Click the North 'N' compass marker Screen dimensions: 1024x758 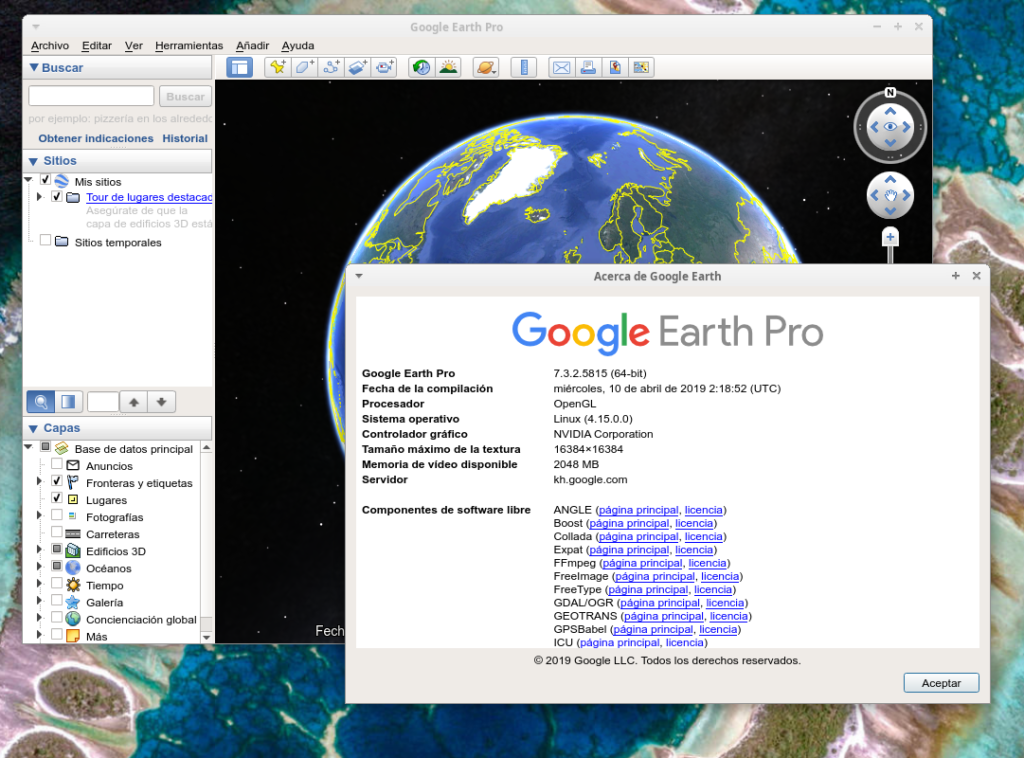pos(890,93)
